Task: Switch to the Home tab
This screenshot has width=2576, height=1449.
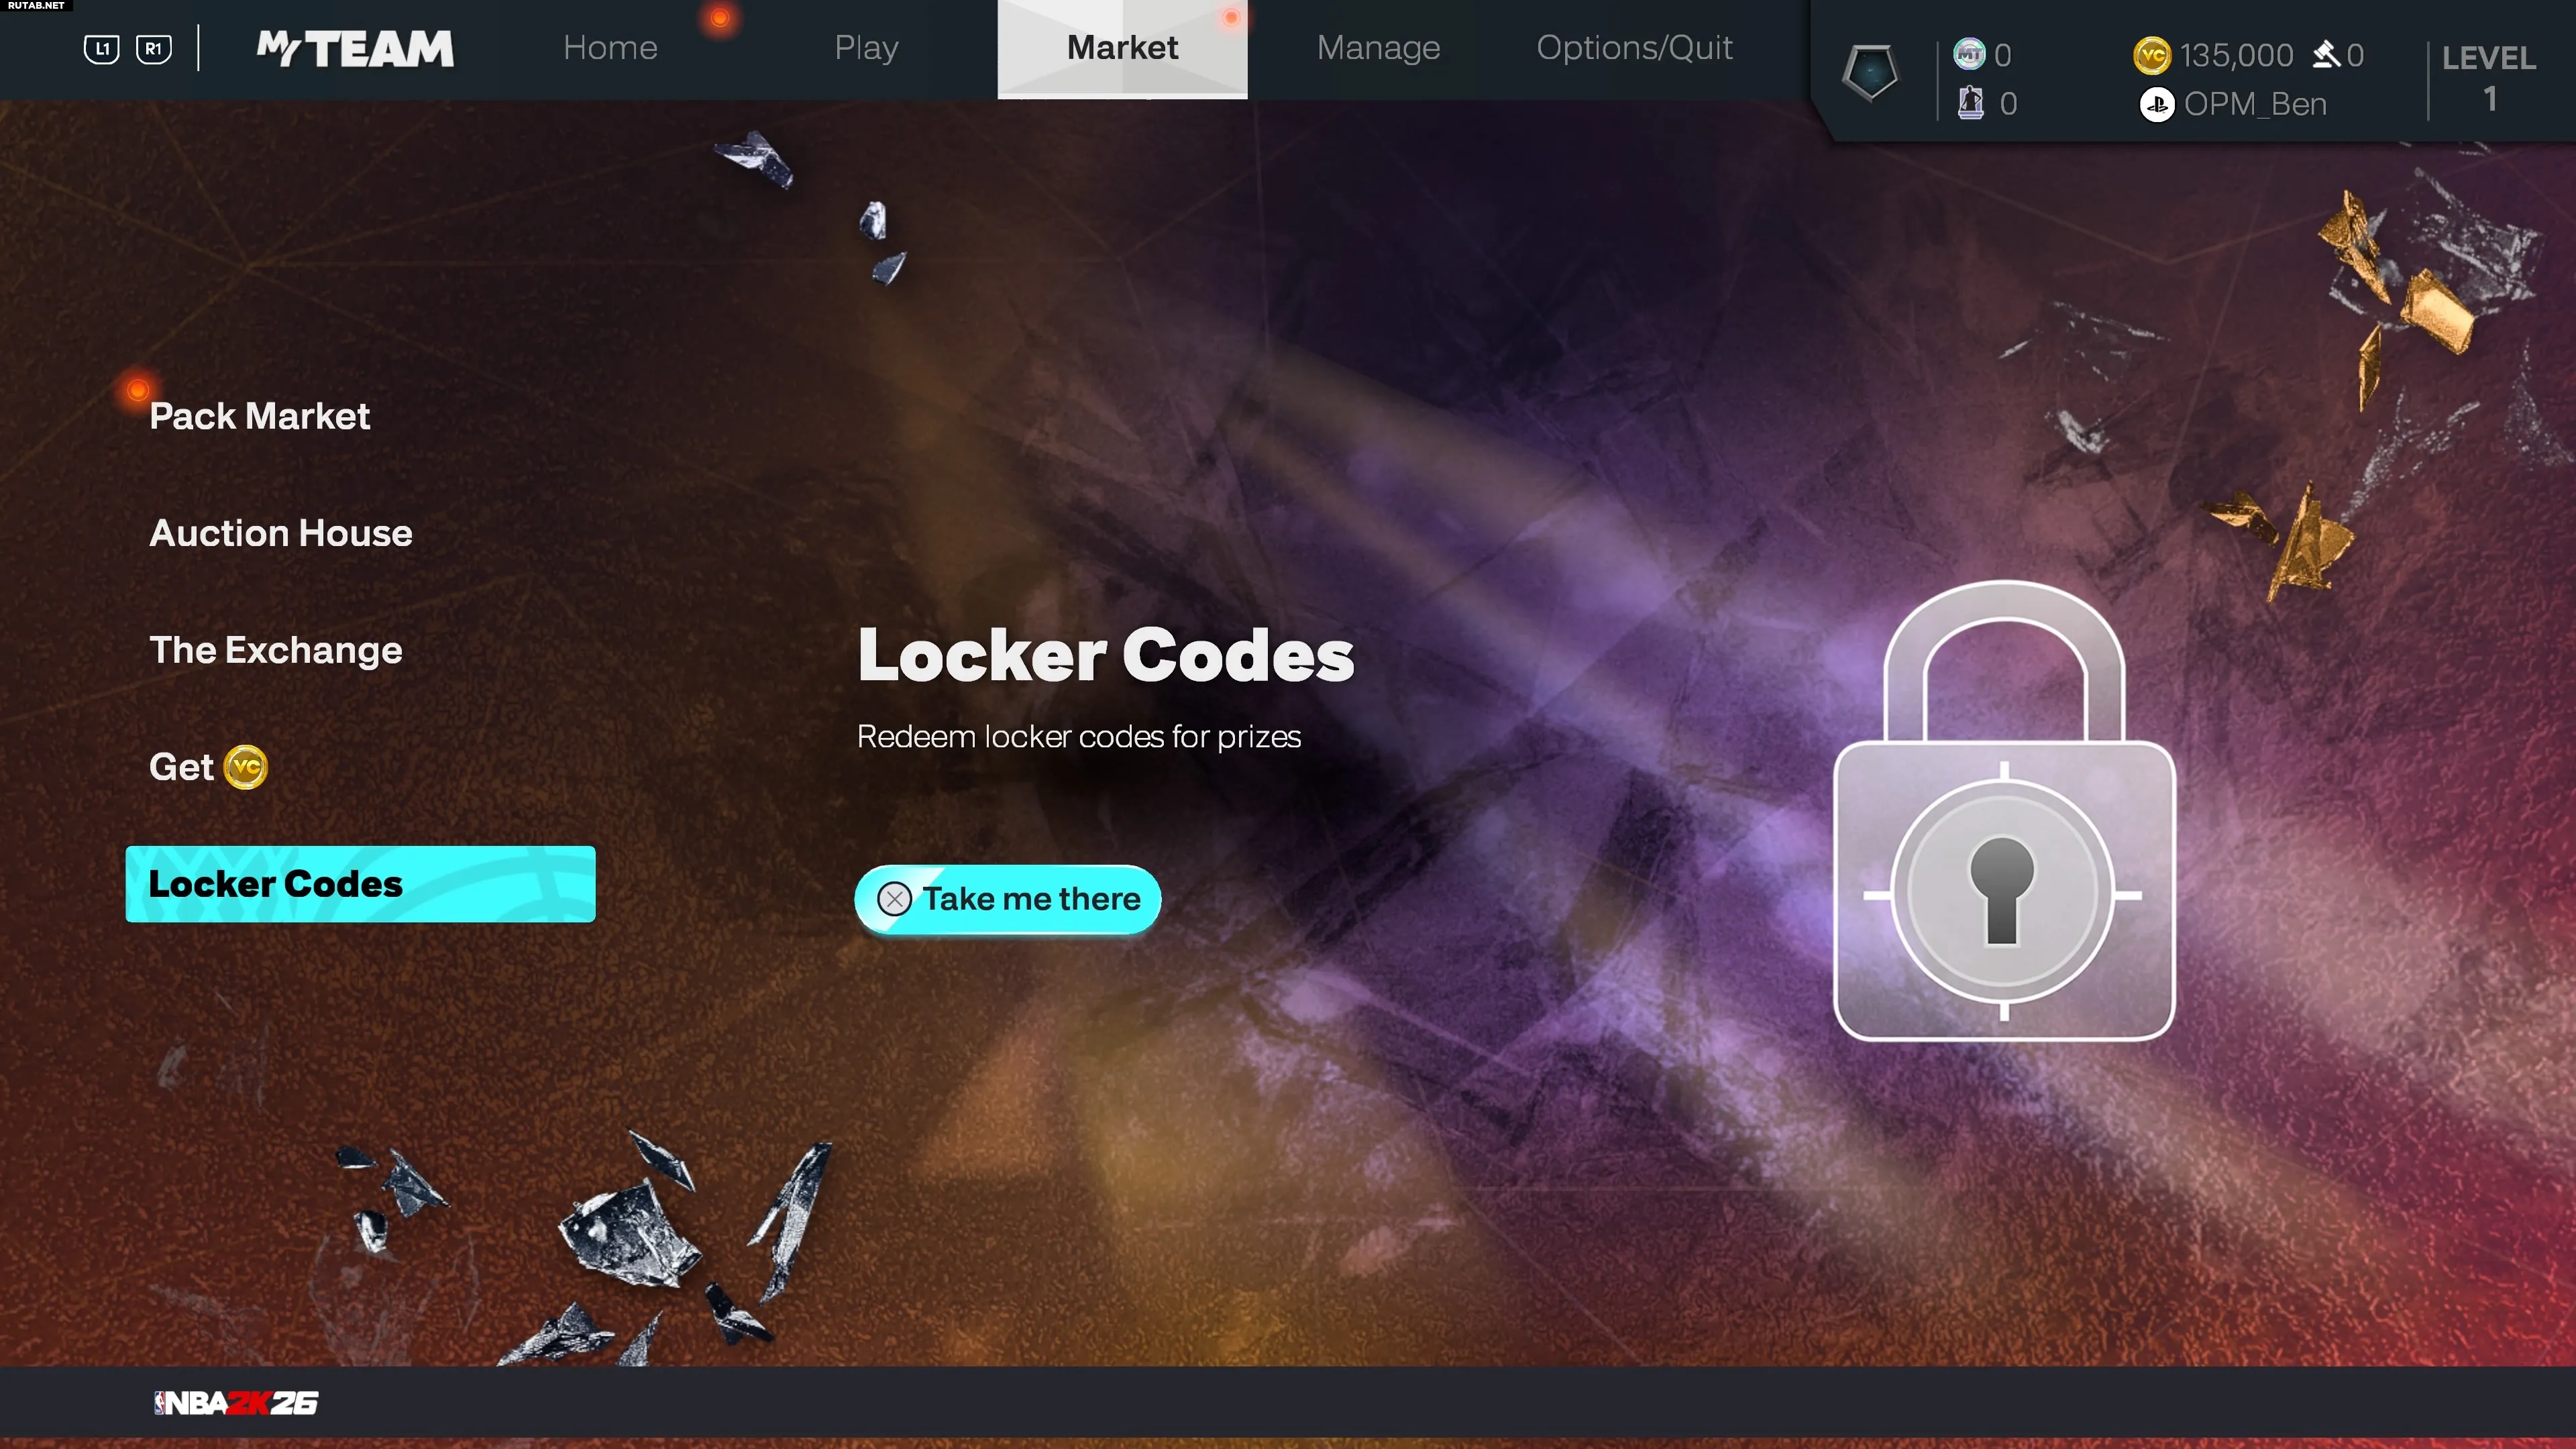Action: click(x=610, y=47)
